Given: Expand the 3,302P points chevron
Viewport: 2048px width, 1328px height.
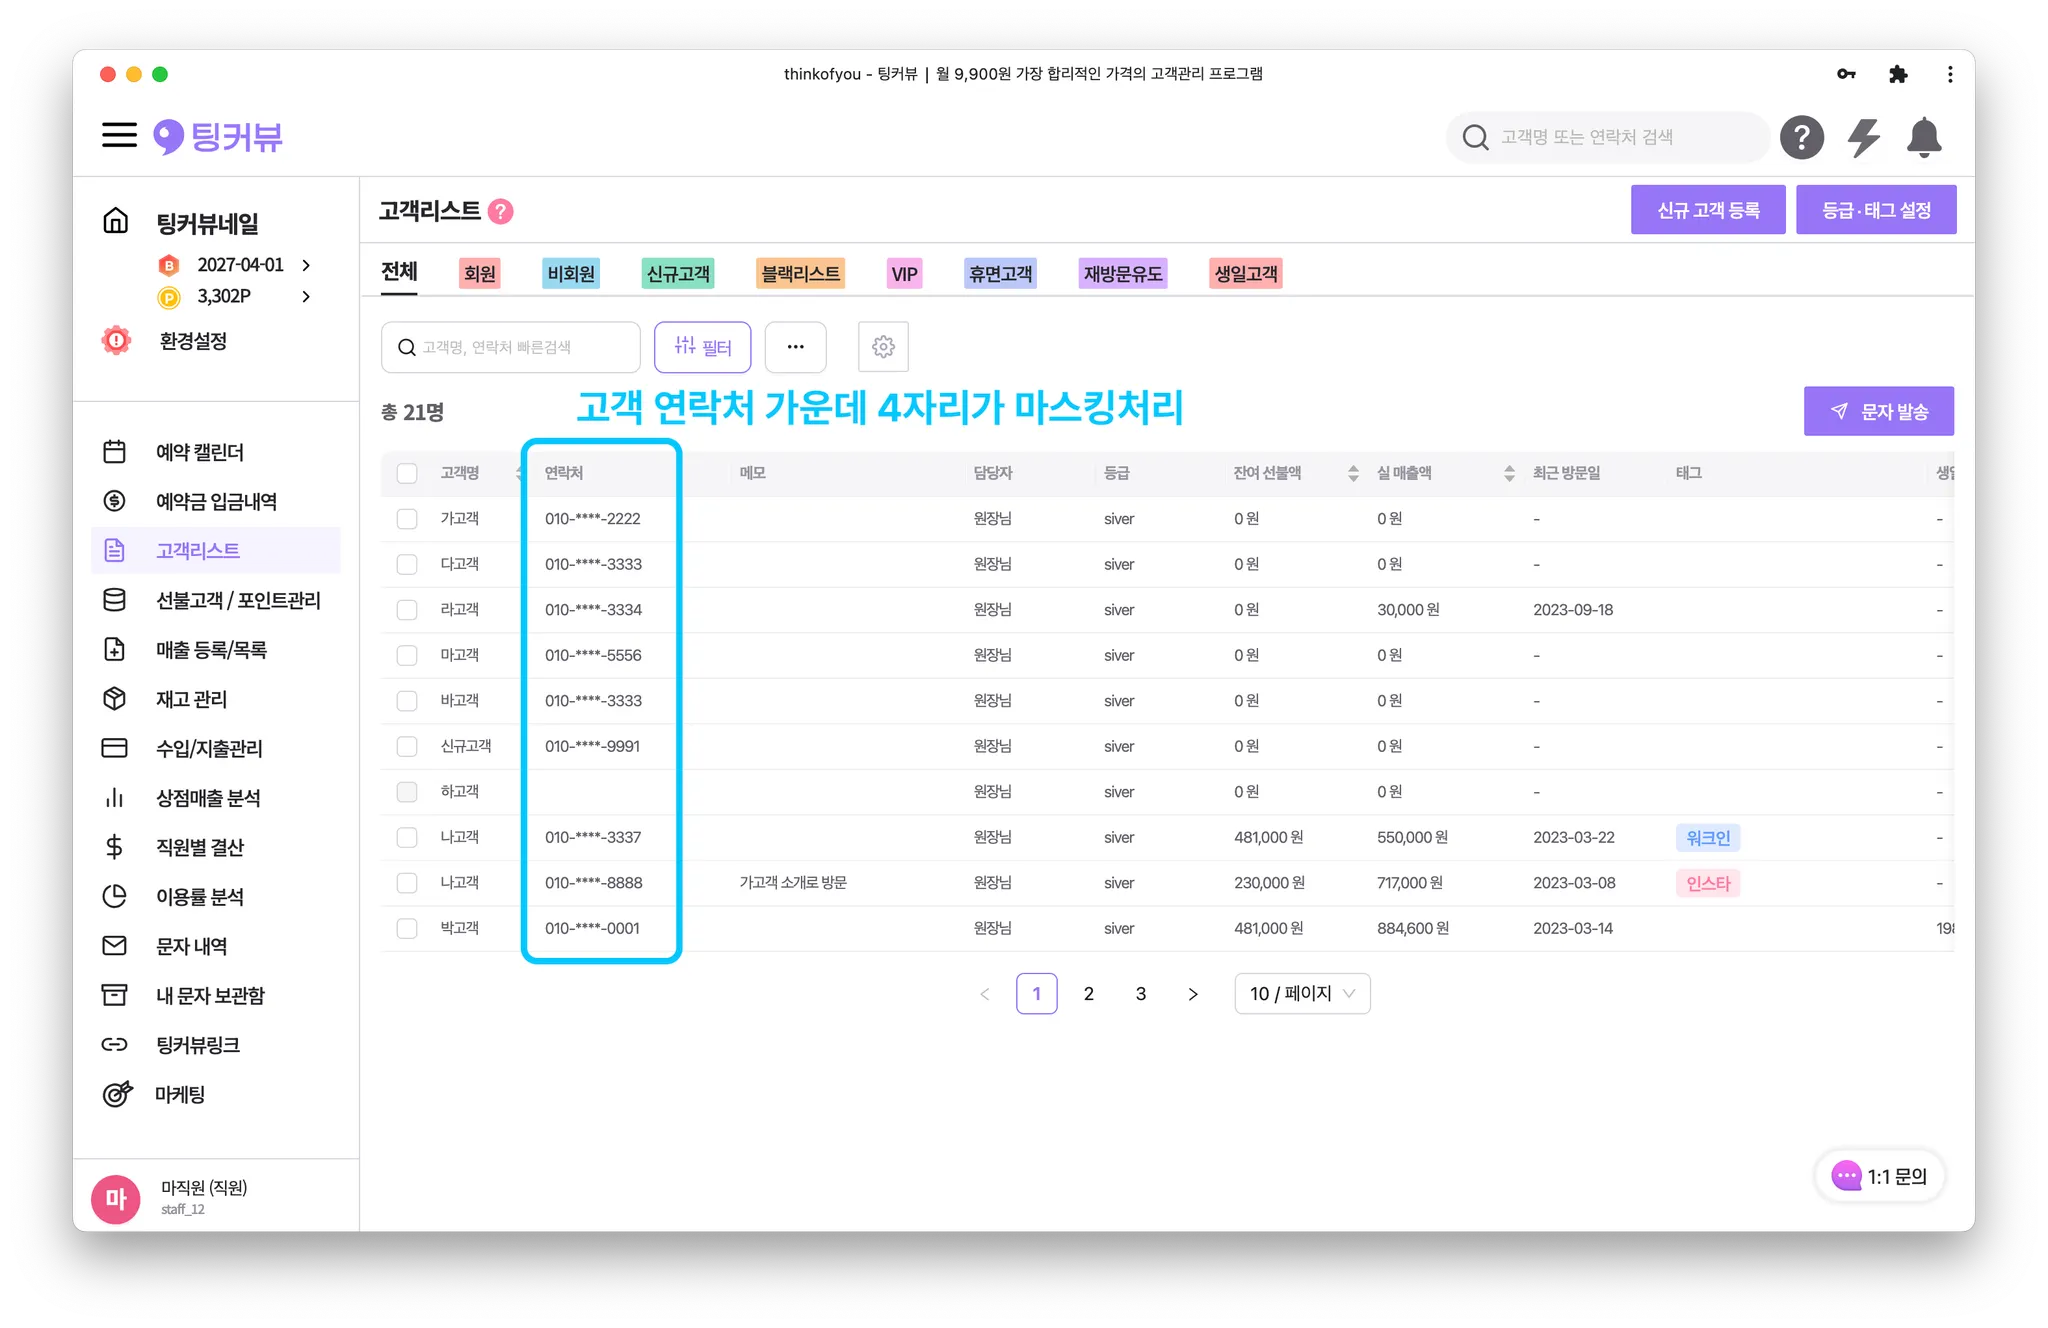Looking at the screenshot, I should click(x=306, y=296).
